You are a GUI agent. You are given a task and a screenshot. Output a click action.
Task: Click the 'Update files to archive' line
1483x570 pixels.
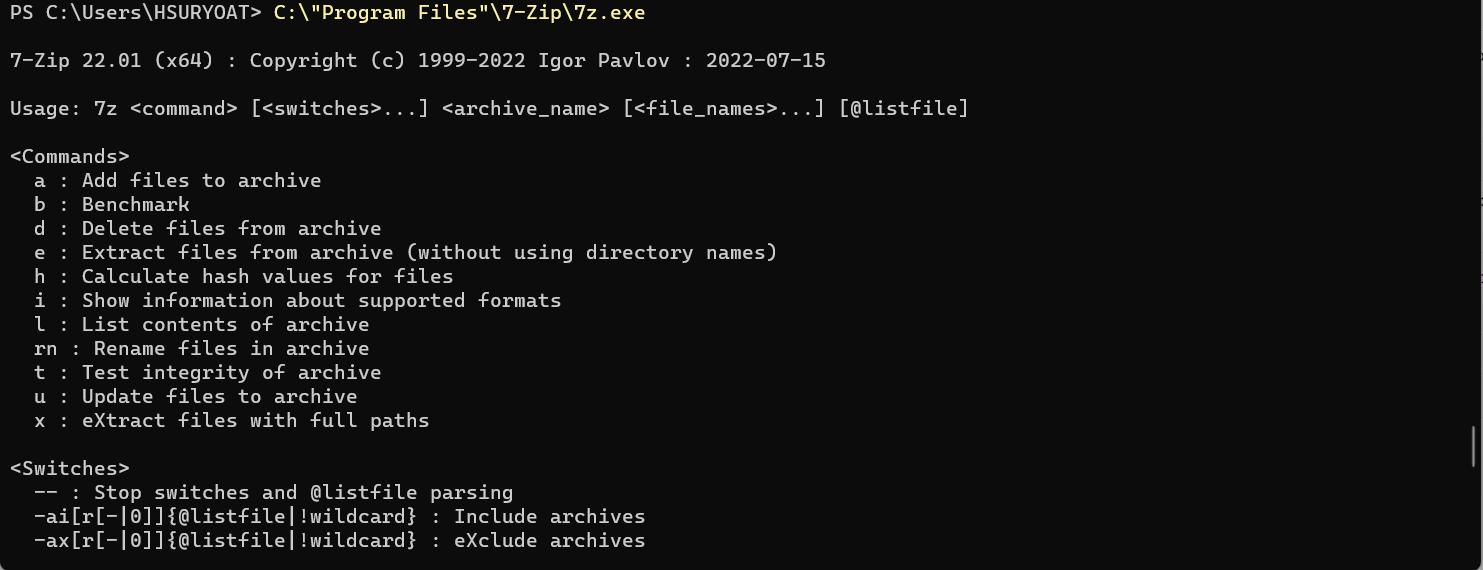point(195,396)
